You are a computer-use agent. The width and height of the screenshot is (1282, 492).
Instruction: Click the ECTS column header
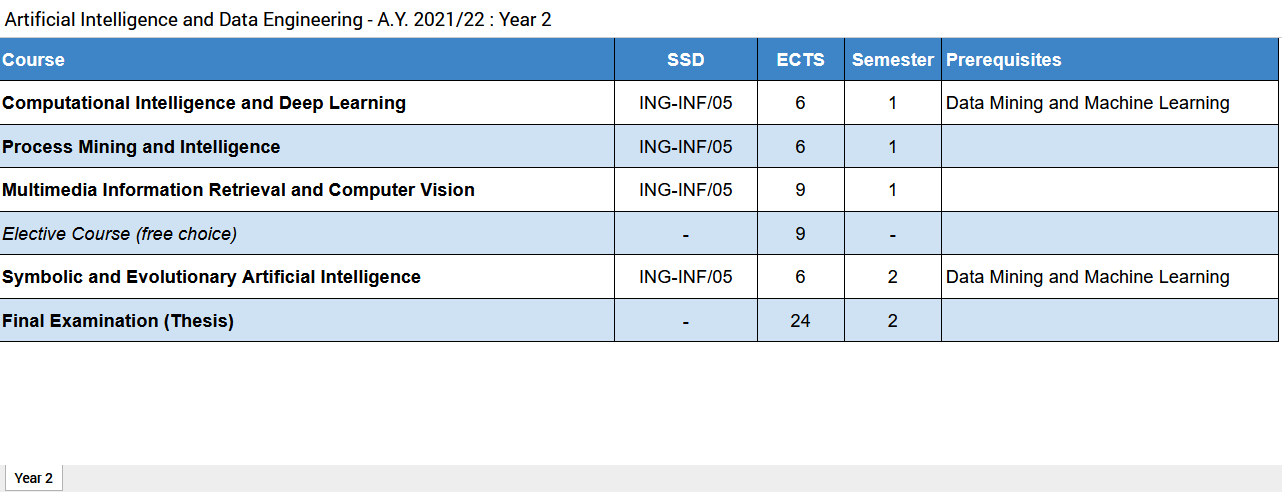pyautogui.click(x=800, y=60)
